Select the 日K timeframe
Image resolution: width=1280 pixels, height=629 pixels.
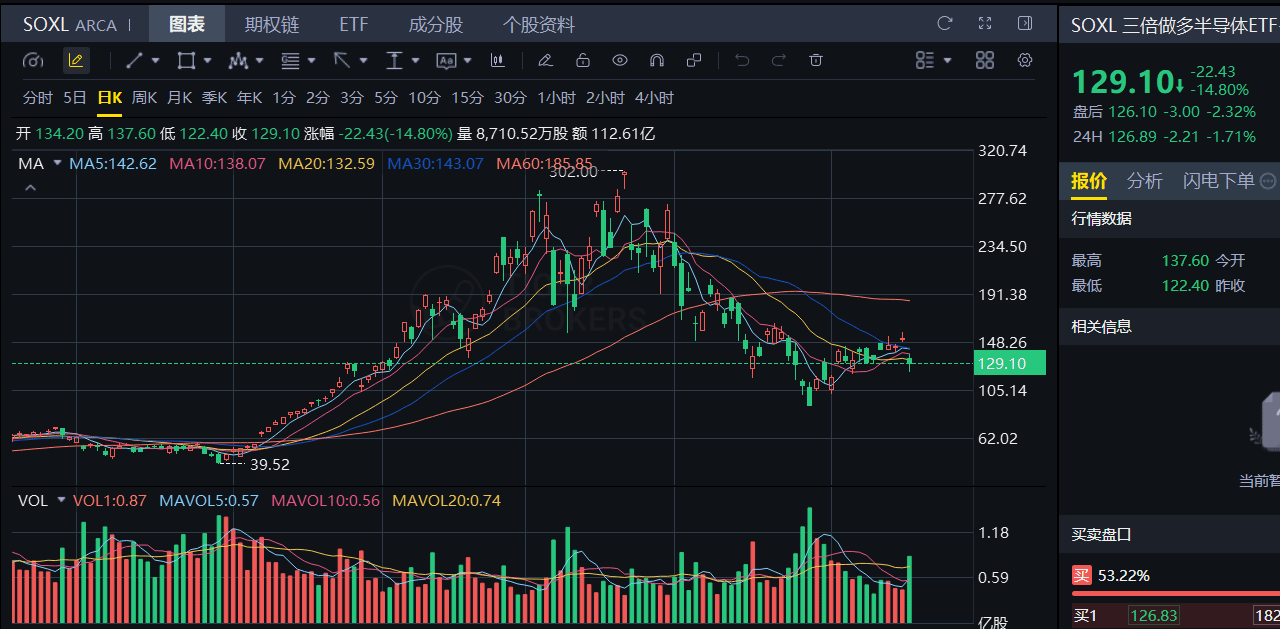click(110, 98)
